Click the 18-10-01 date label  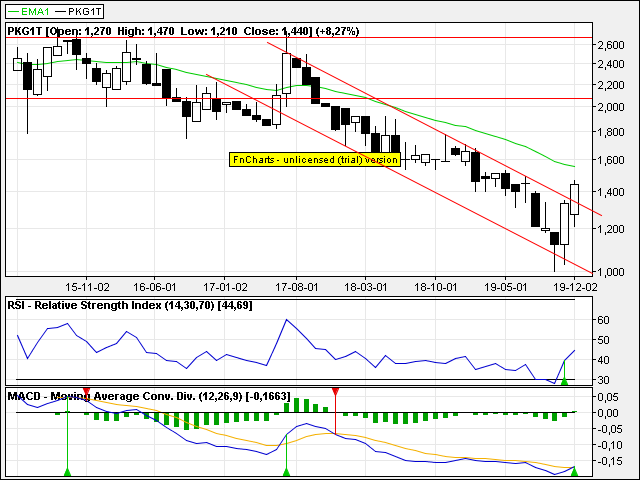click(x=436, y=287)
